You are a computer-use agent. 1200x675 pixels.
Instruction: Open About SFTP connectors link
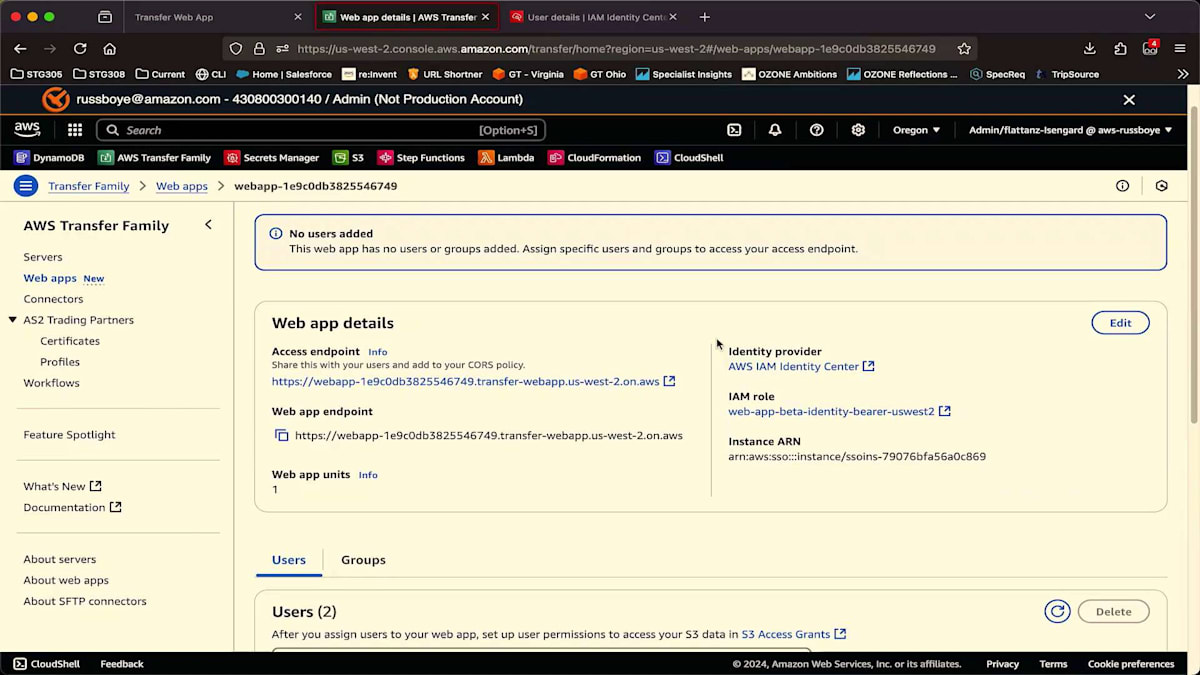(85, 601)
